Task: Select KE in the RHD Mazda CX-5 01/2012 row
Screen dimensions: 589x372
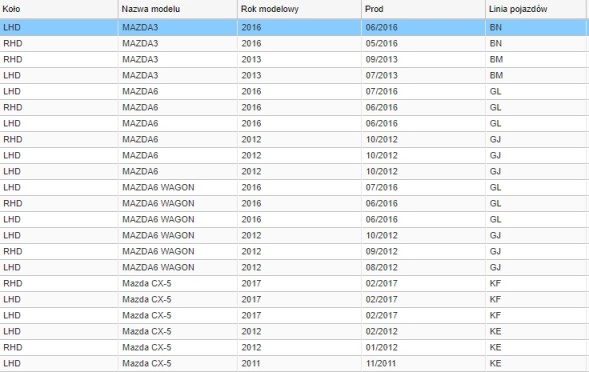Action: [495, 348]
